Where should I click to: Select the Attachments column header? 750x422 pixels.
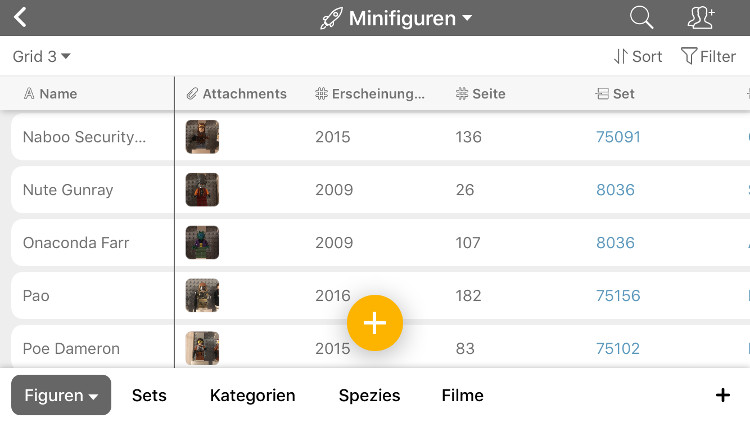[x=237, y=94]
